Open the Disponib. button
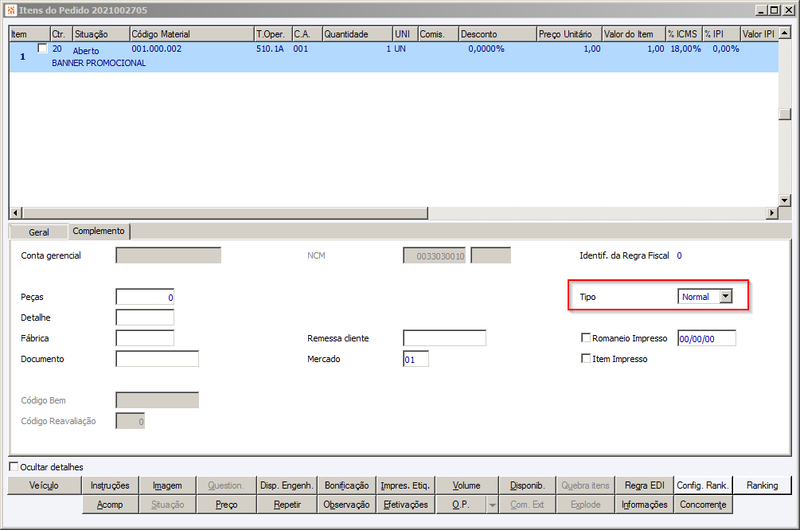 coord(527,485)
